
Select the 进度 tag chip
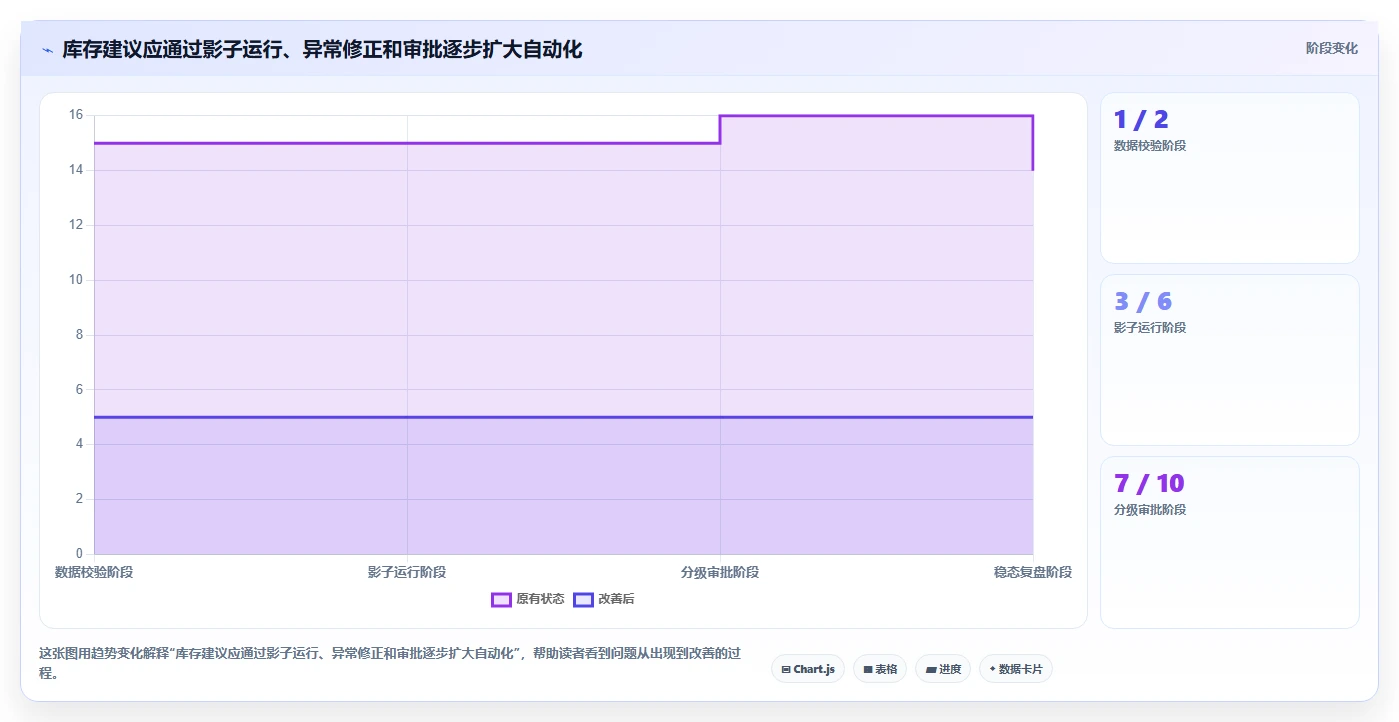coord(943,669)
